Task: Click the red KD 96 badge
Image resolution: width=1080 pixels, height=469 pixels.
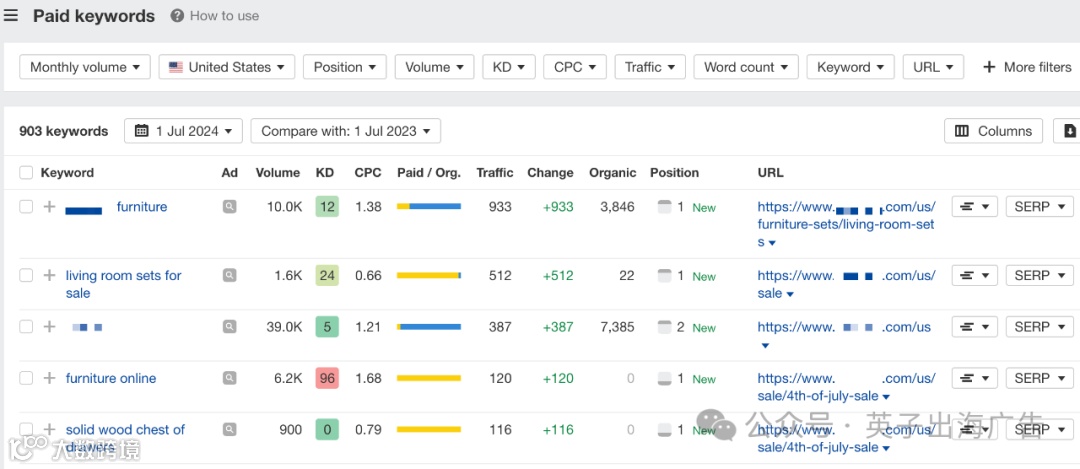Action: [325, 378]
